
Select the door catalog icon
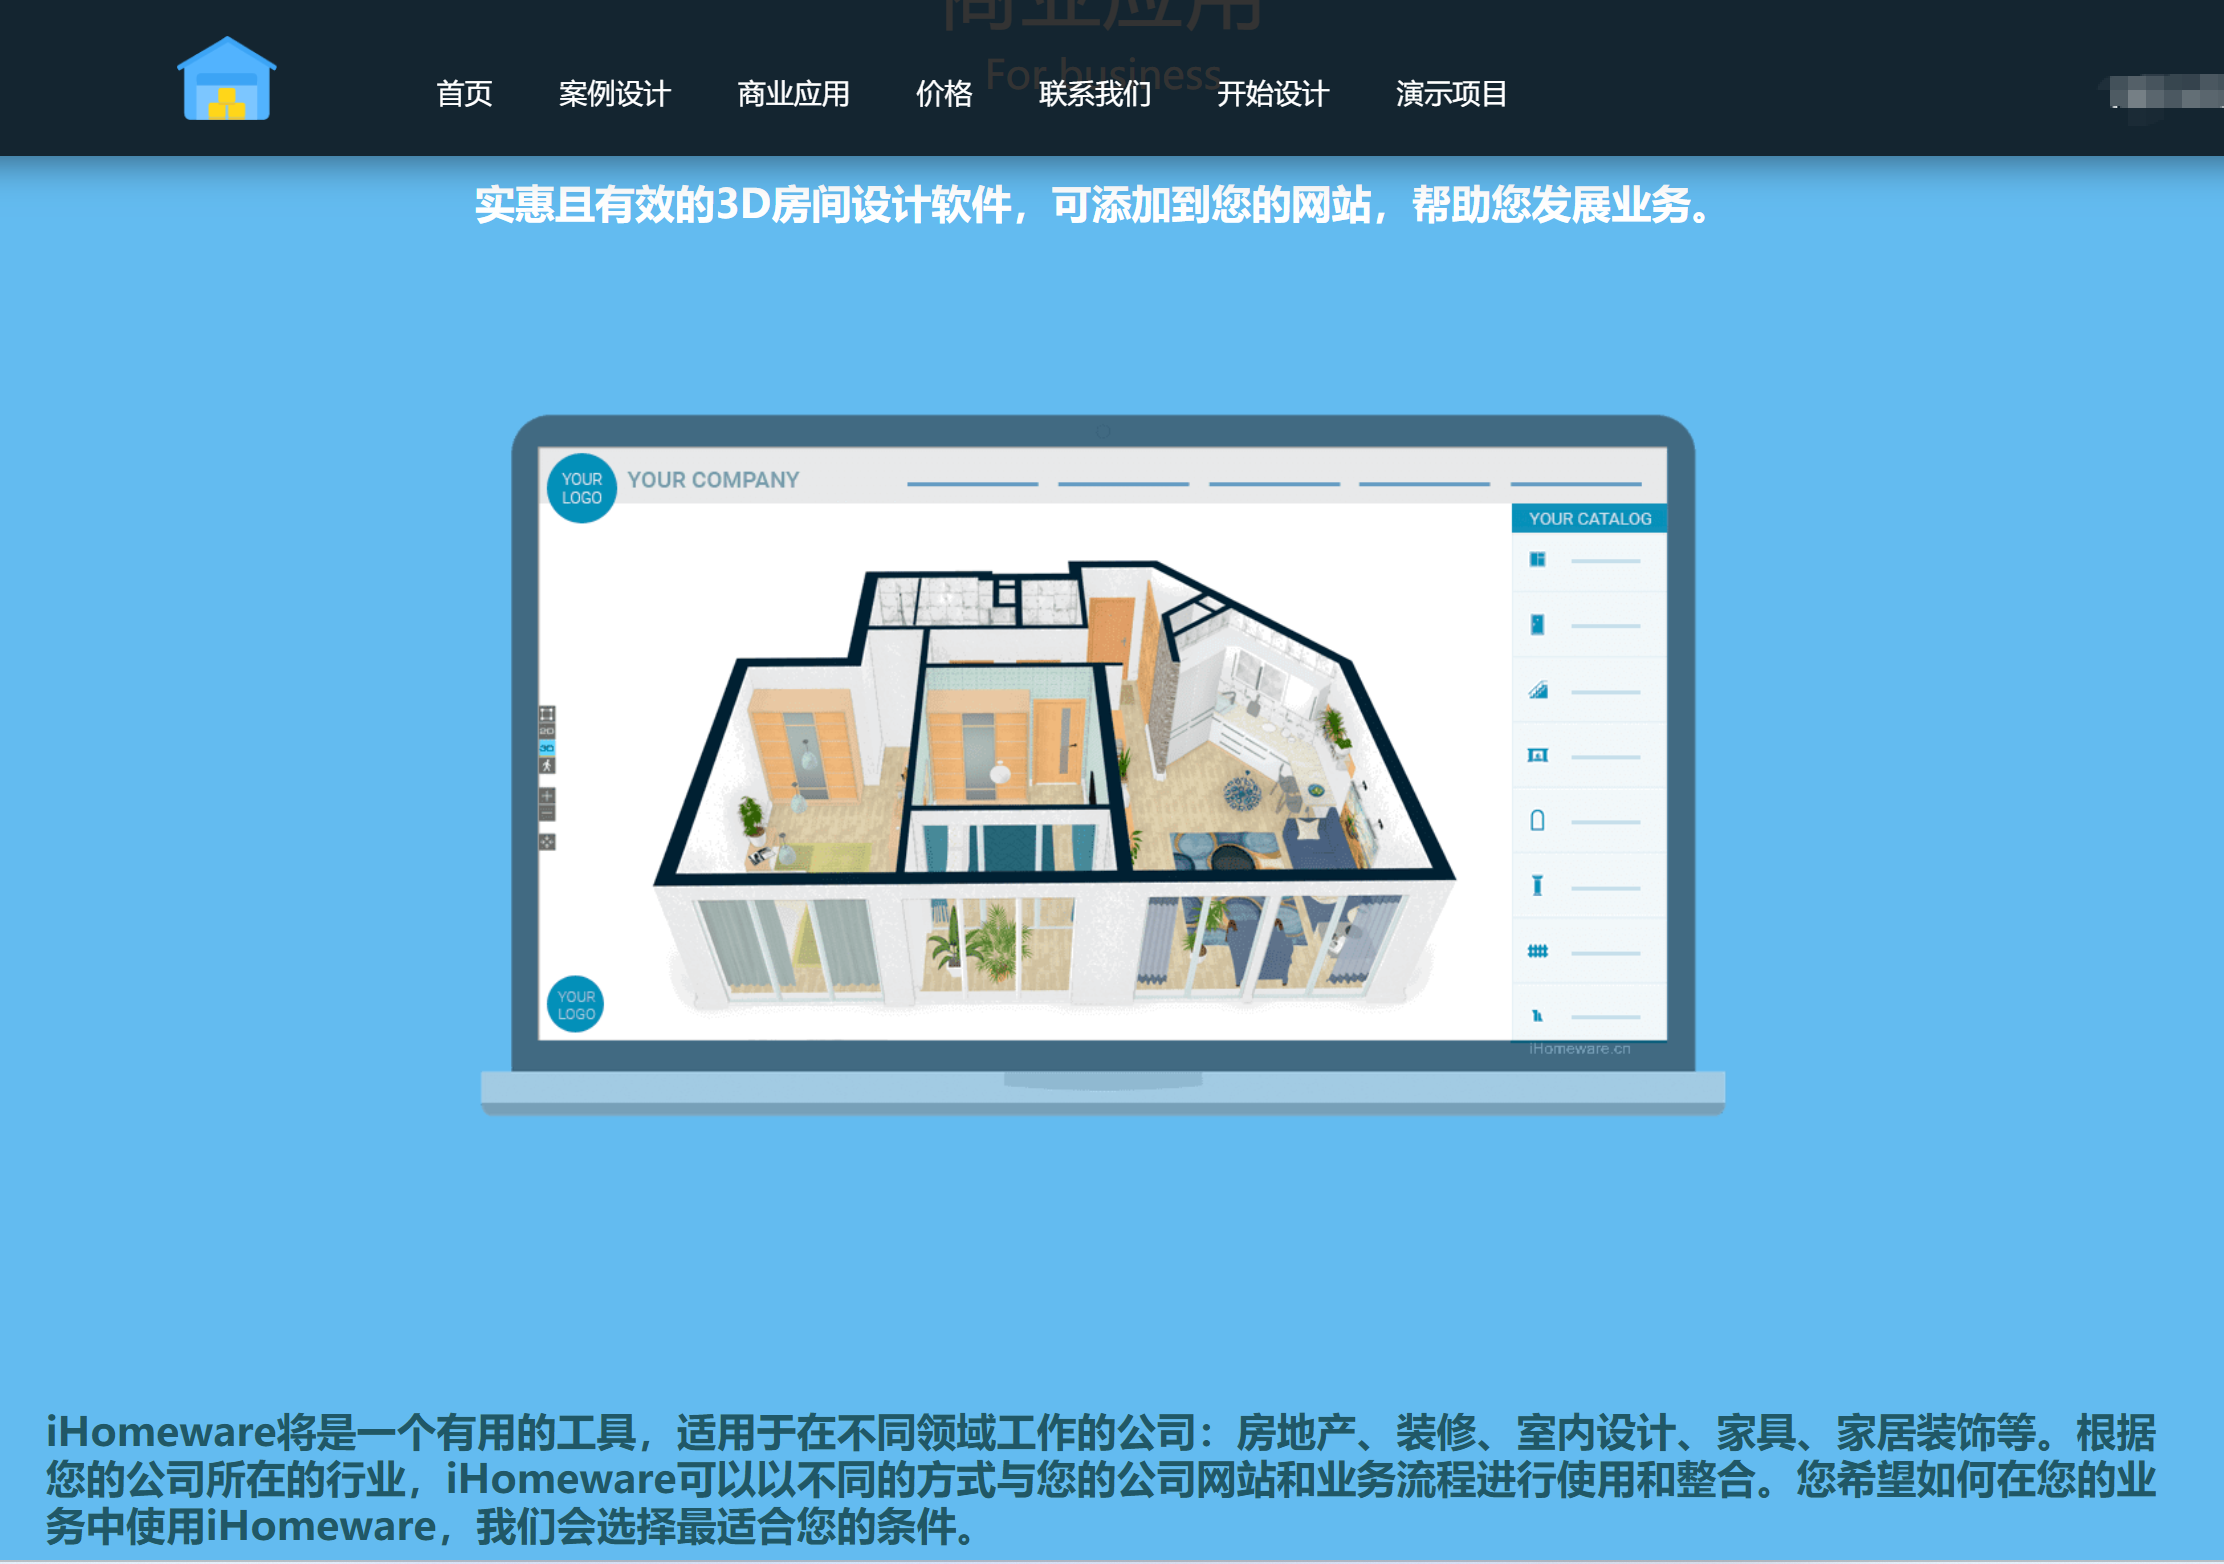pyautogui.click(x=1538, y=624)
